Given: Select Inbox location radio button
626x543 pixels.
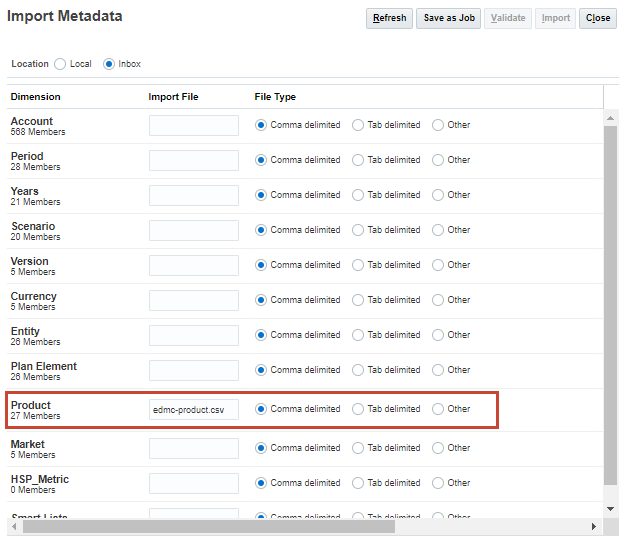Looking at the screenshot, I should click(109, 64).
